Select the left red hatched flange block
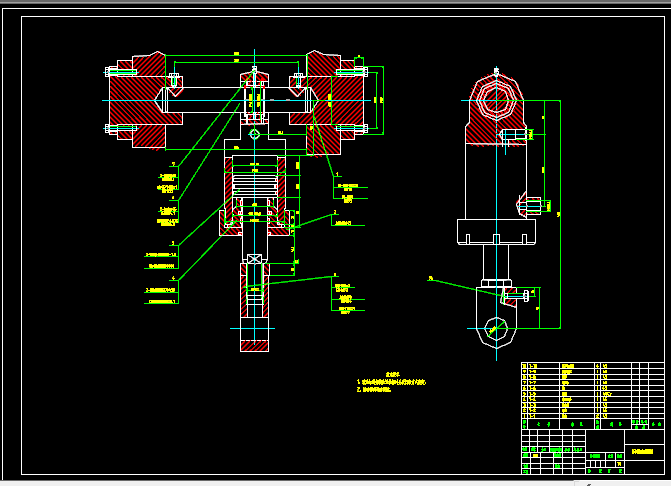This screenshot has width=671, height=486. (137, 101)
